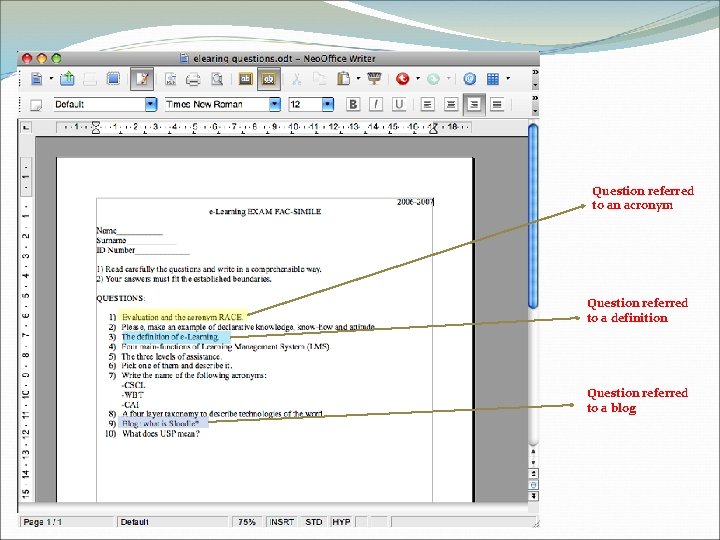Screen dimensions: 720x540
Task: Open the Times New Roman font dropdown
Action: pos(275,104)
